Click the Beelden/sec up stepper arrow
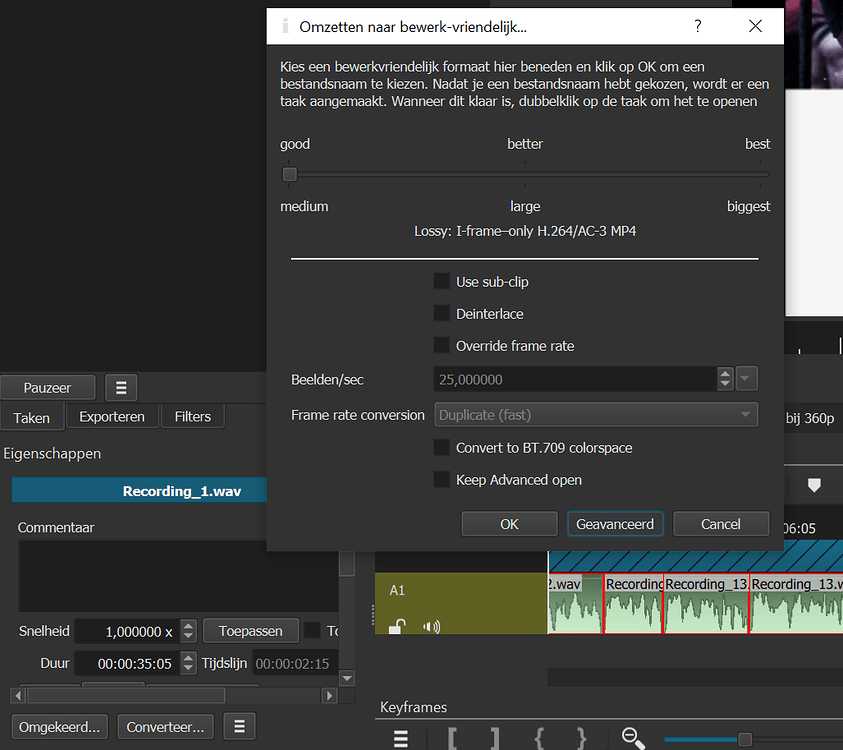Viewport: 843px width, 750px height. 725,373
